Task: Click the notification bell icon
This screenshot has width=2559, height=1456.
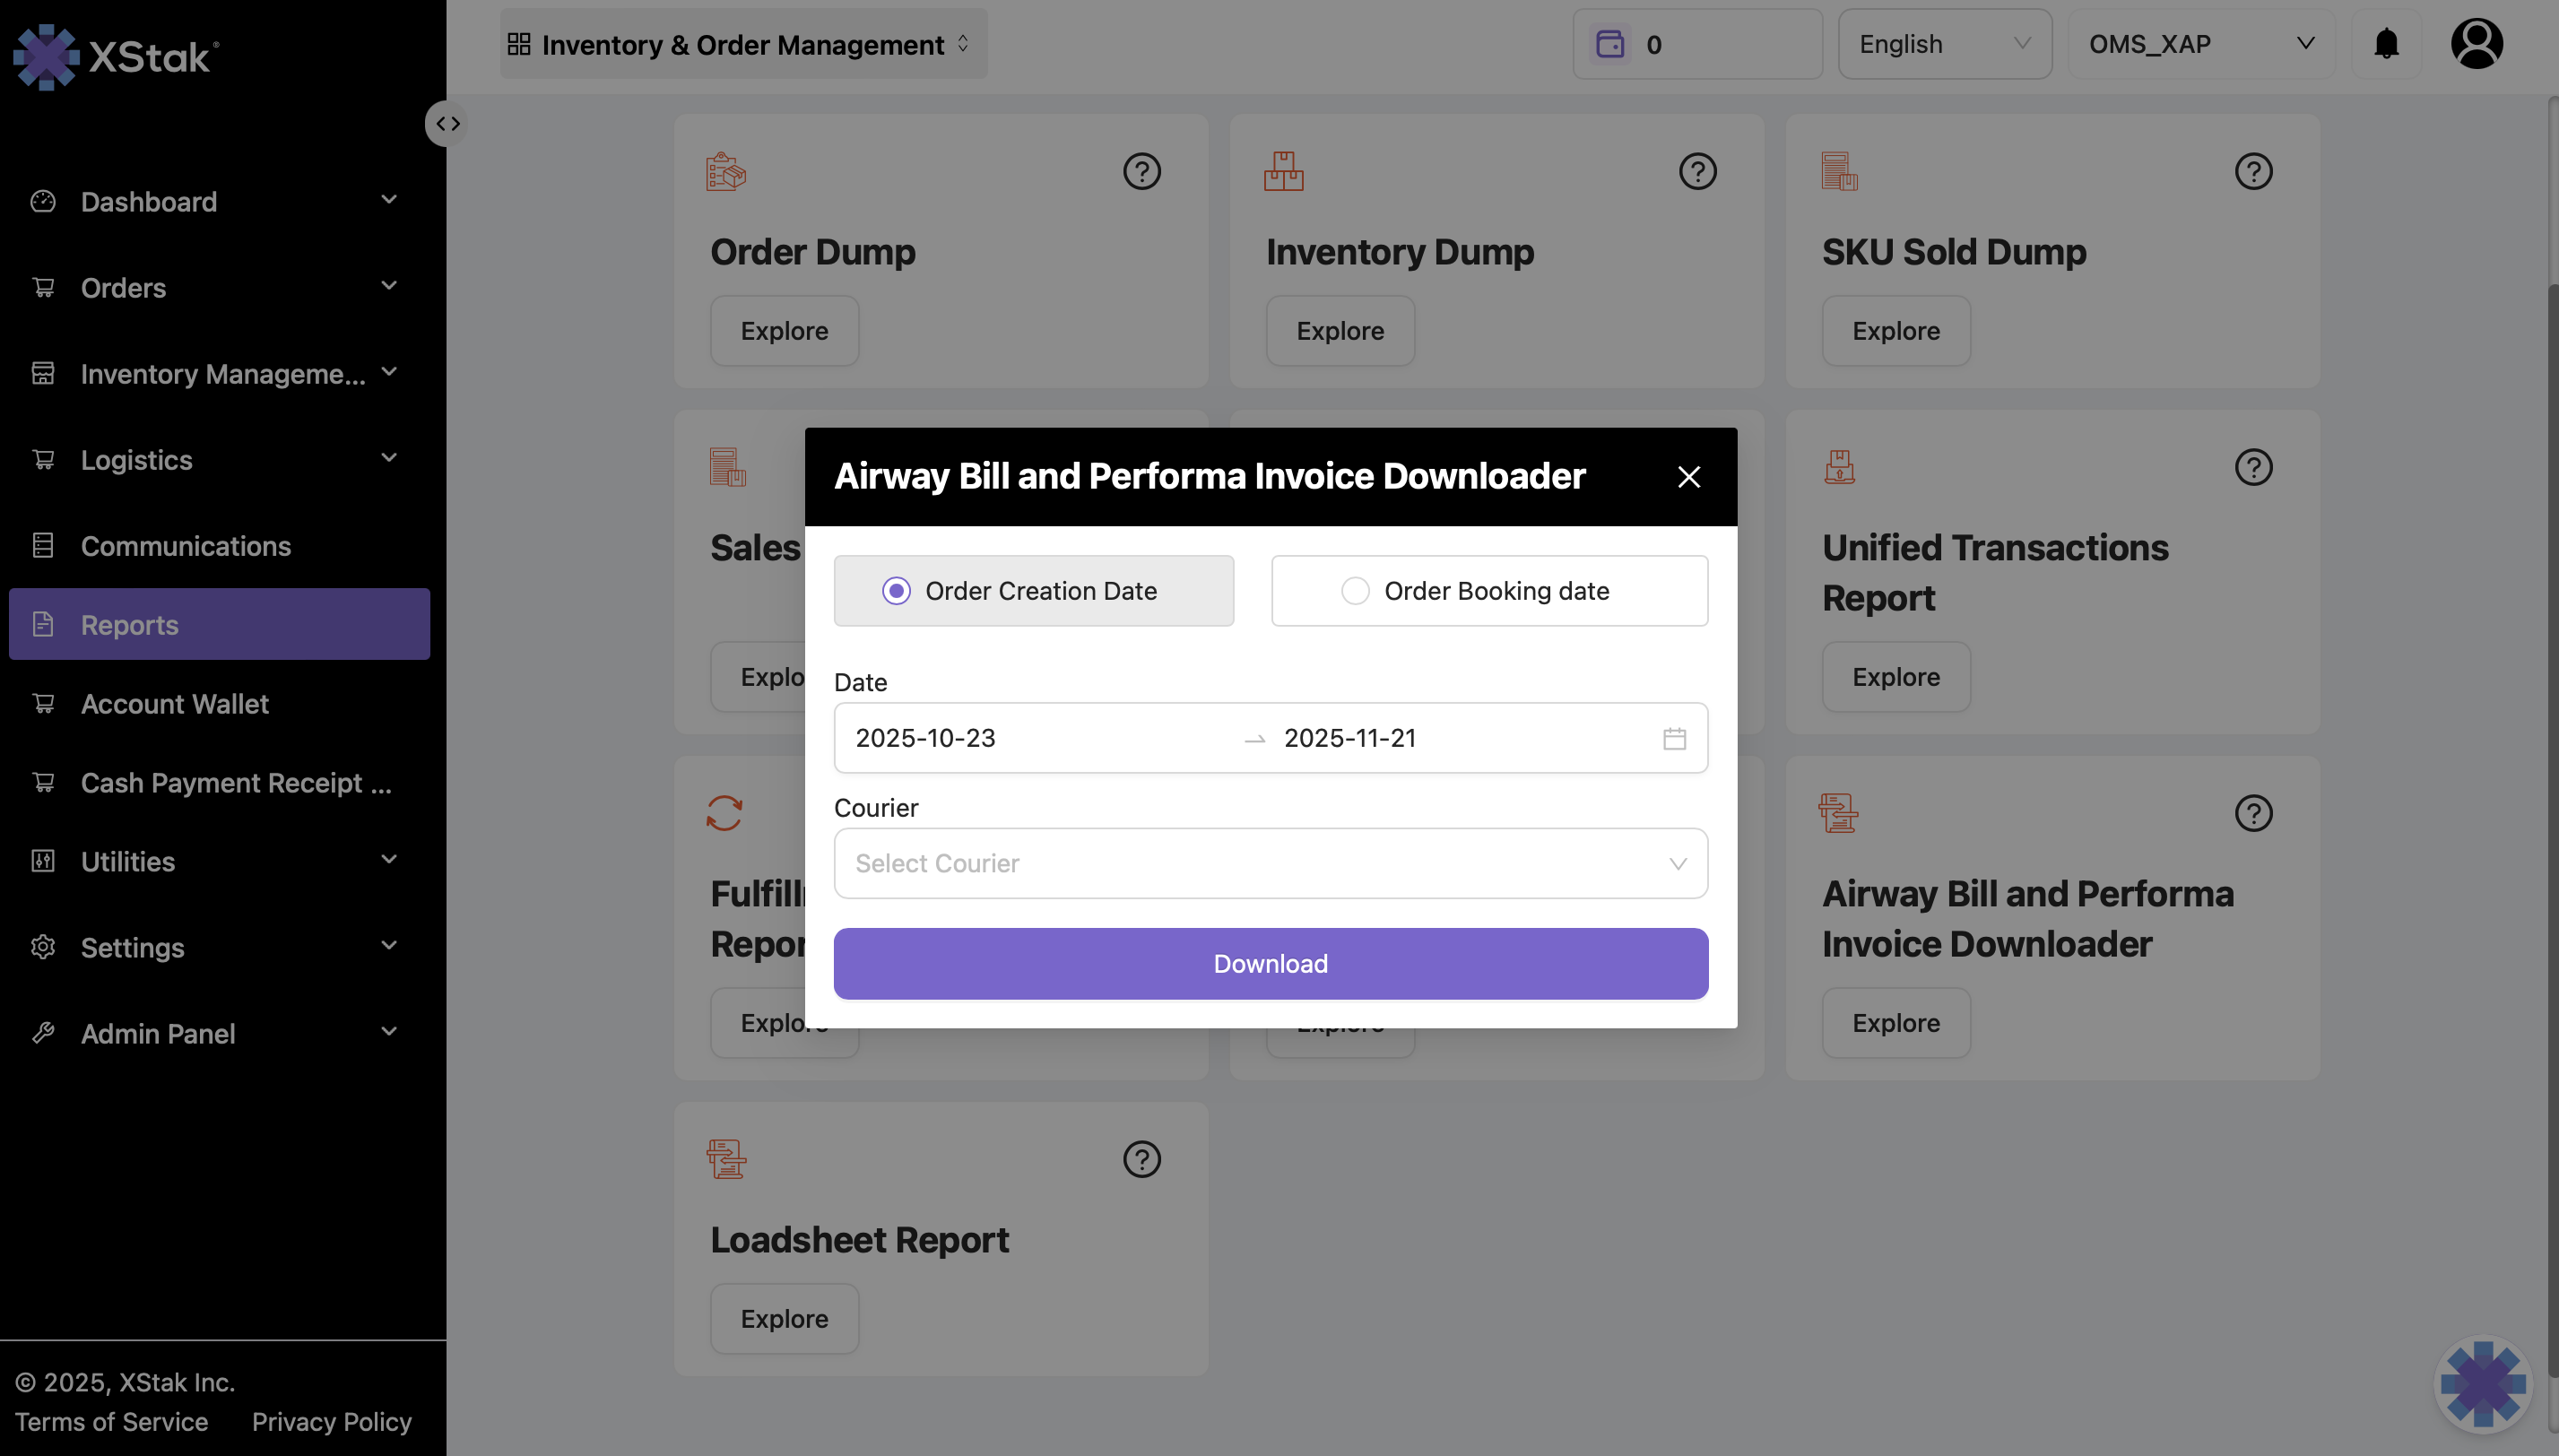Action: tap(2386, 44)
